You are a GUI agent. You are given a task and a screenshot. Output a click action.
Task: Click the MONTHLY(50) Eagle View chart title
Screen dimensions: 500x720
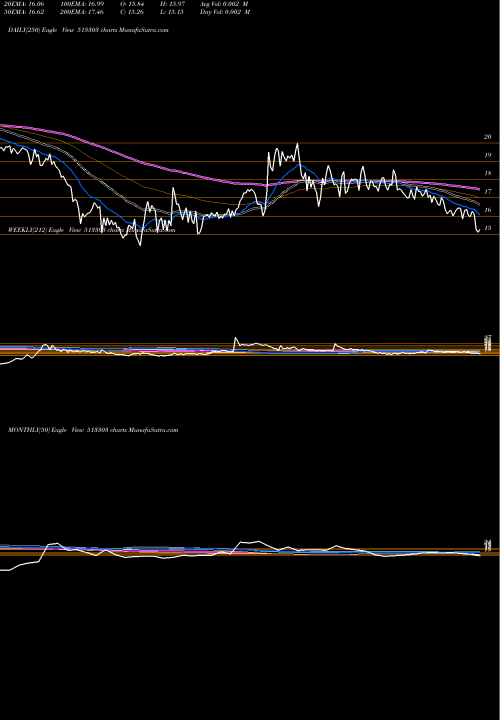click(x=93, y=430)
